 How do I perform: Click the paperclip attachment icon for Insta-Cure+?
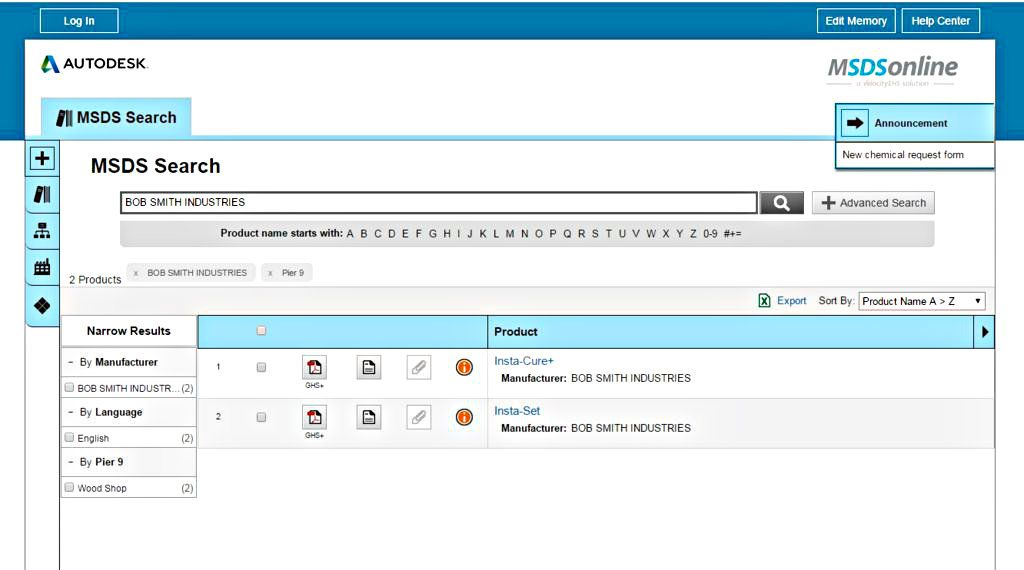click(x=419, y=367)
